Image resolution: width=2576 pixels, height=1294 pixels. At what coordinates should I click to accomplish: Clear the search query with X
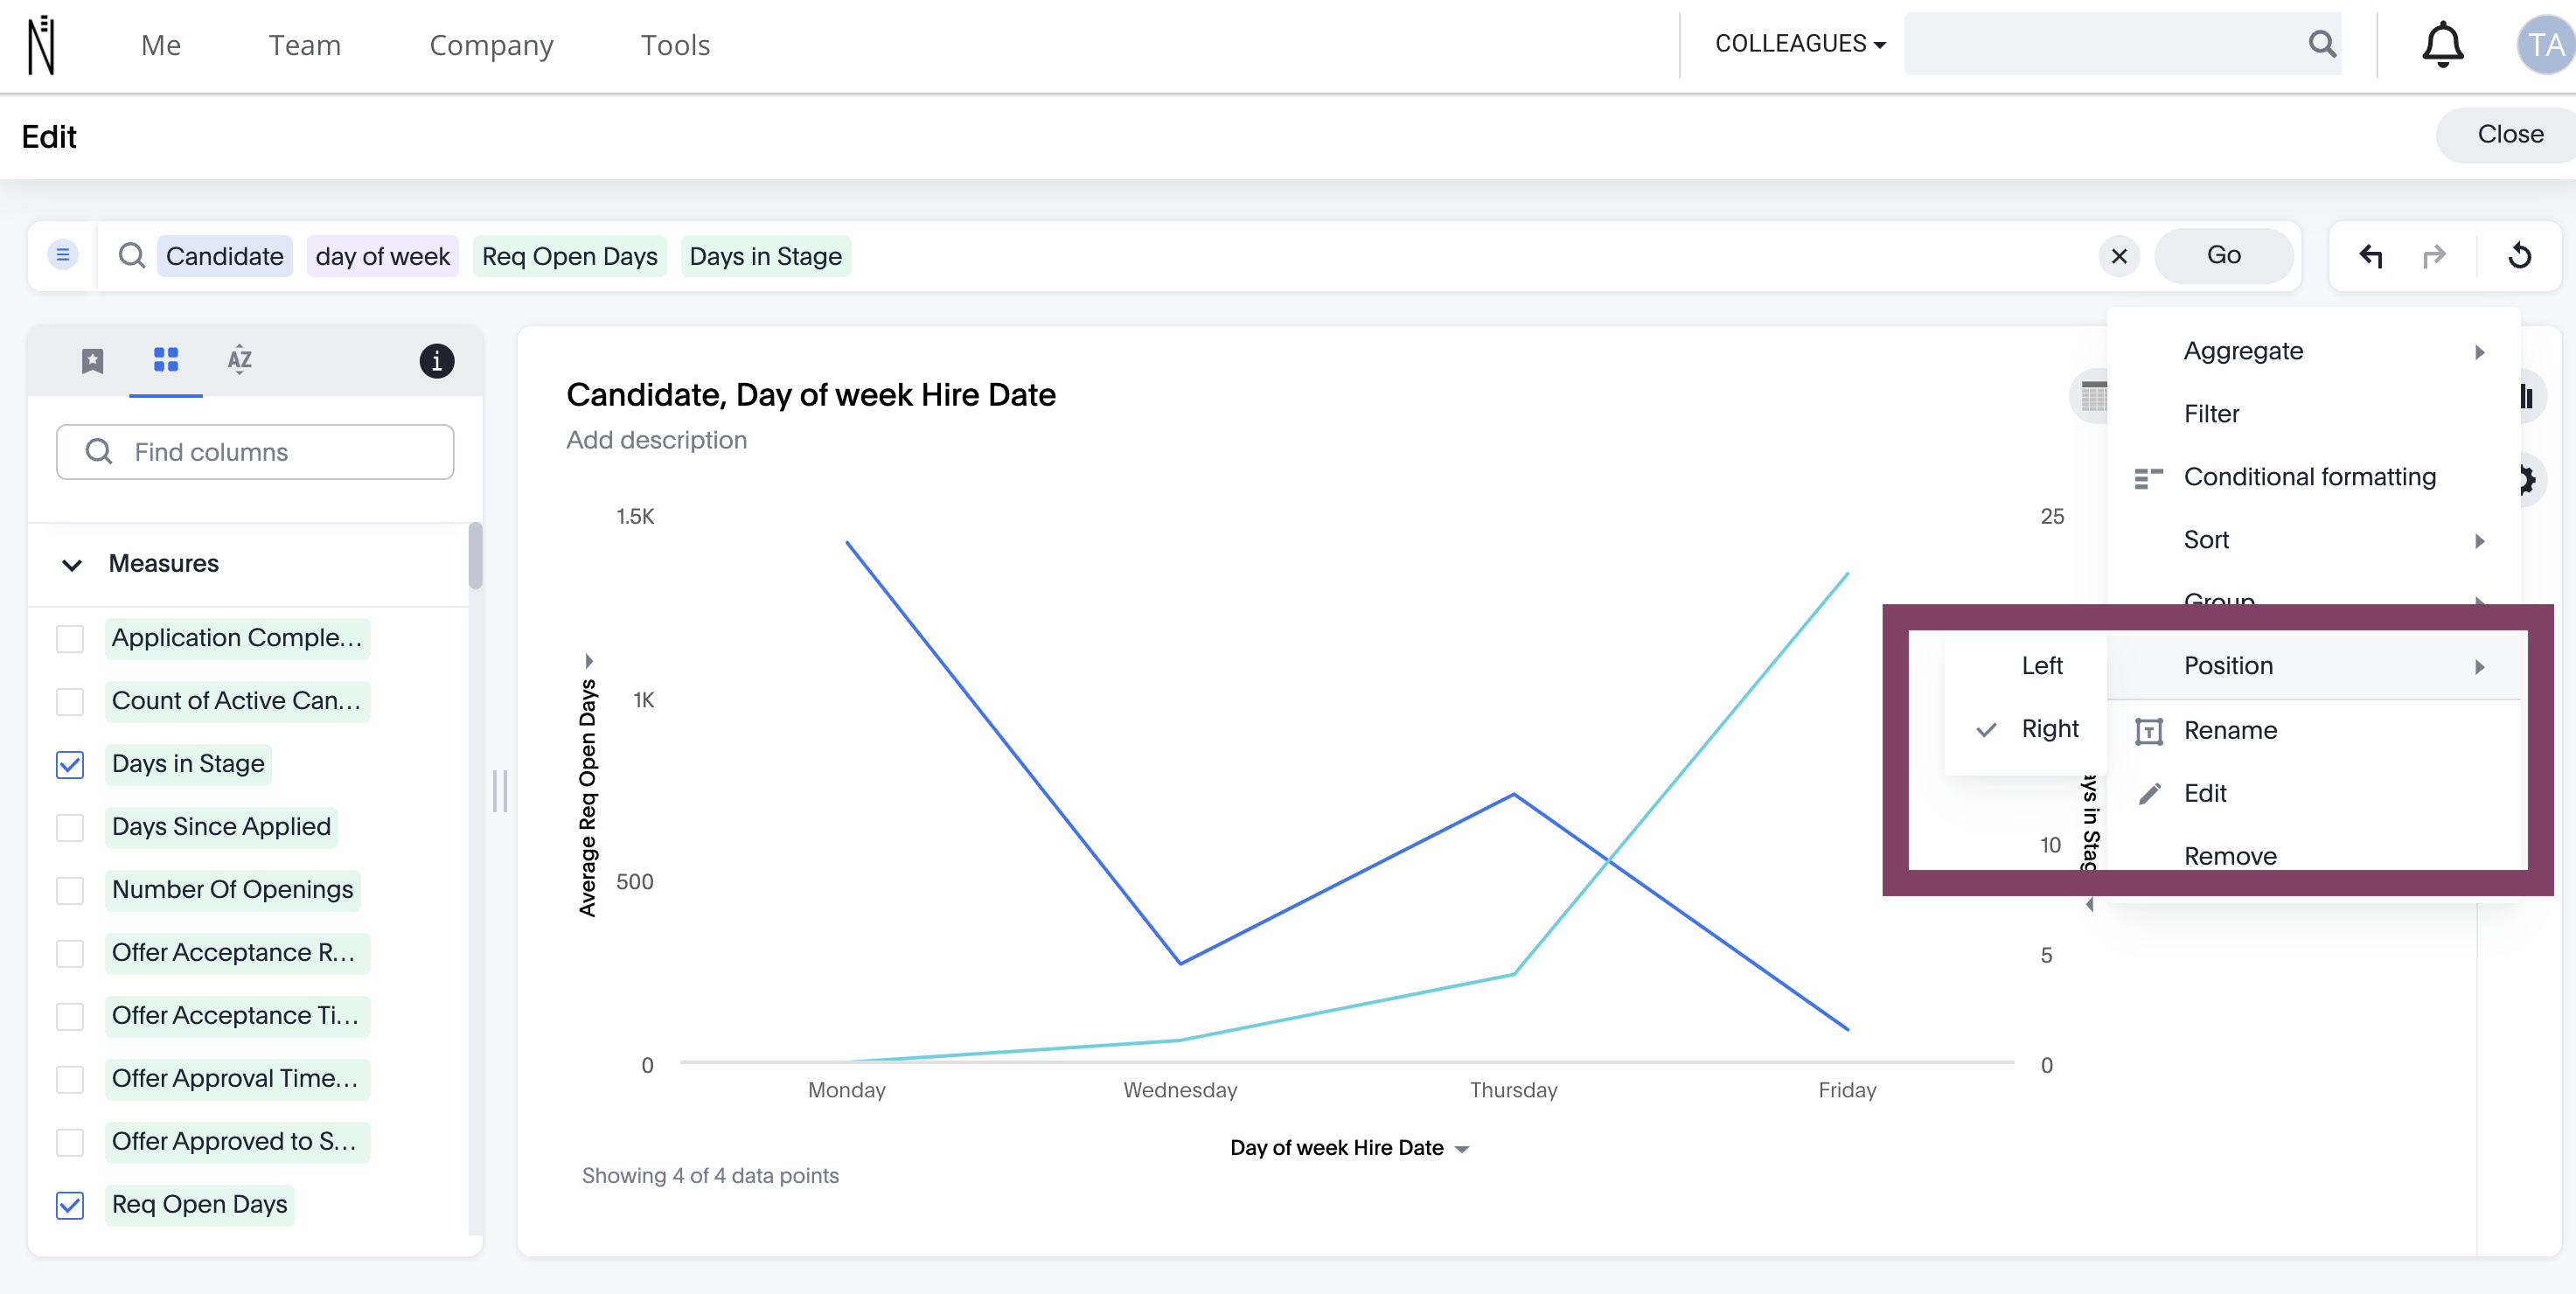pos(2119,256)
